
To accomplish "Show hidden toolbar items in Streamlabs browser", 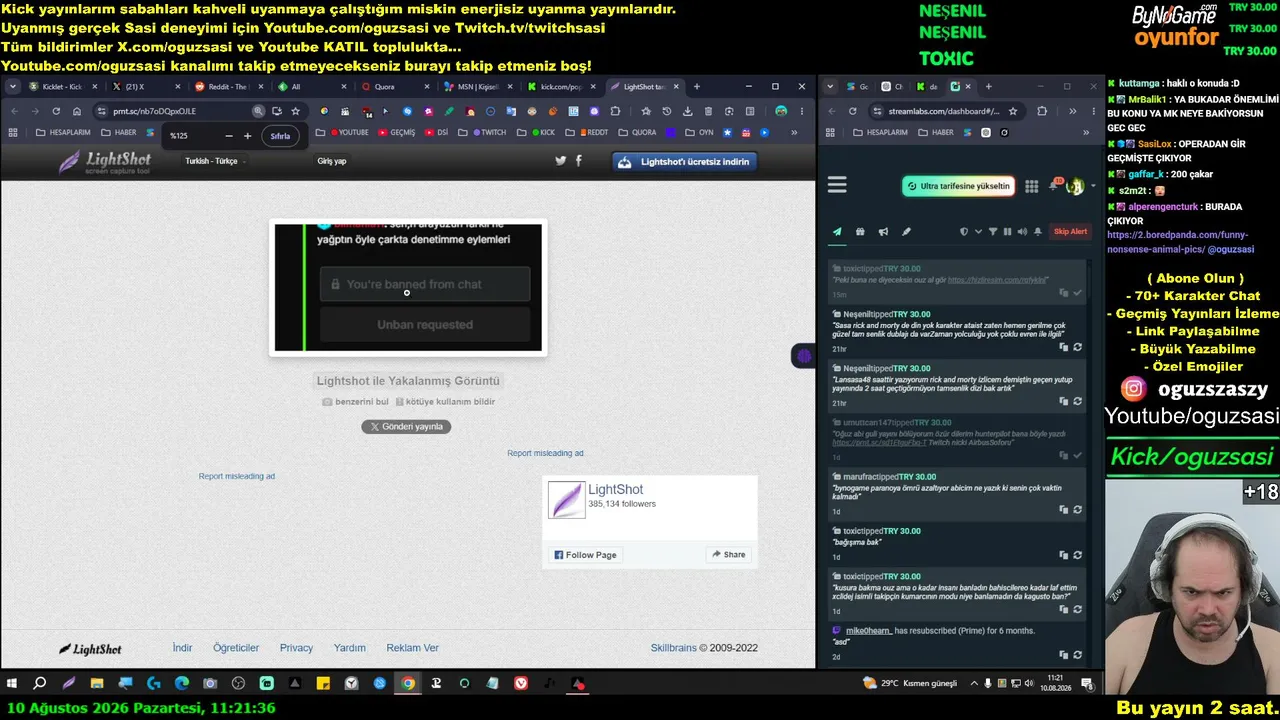I will [1072, 111].
